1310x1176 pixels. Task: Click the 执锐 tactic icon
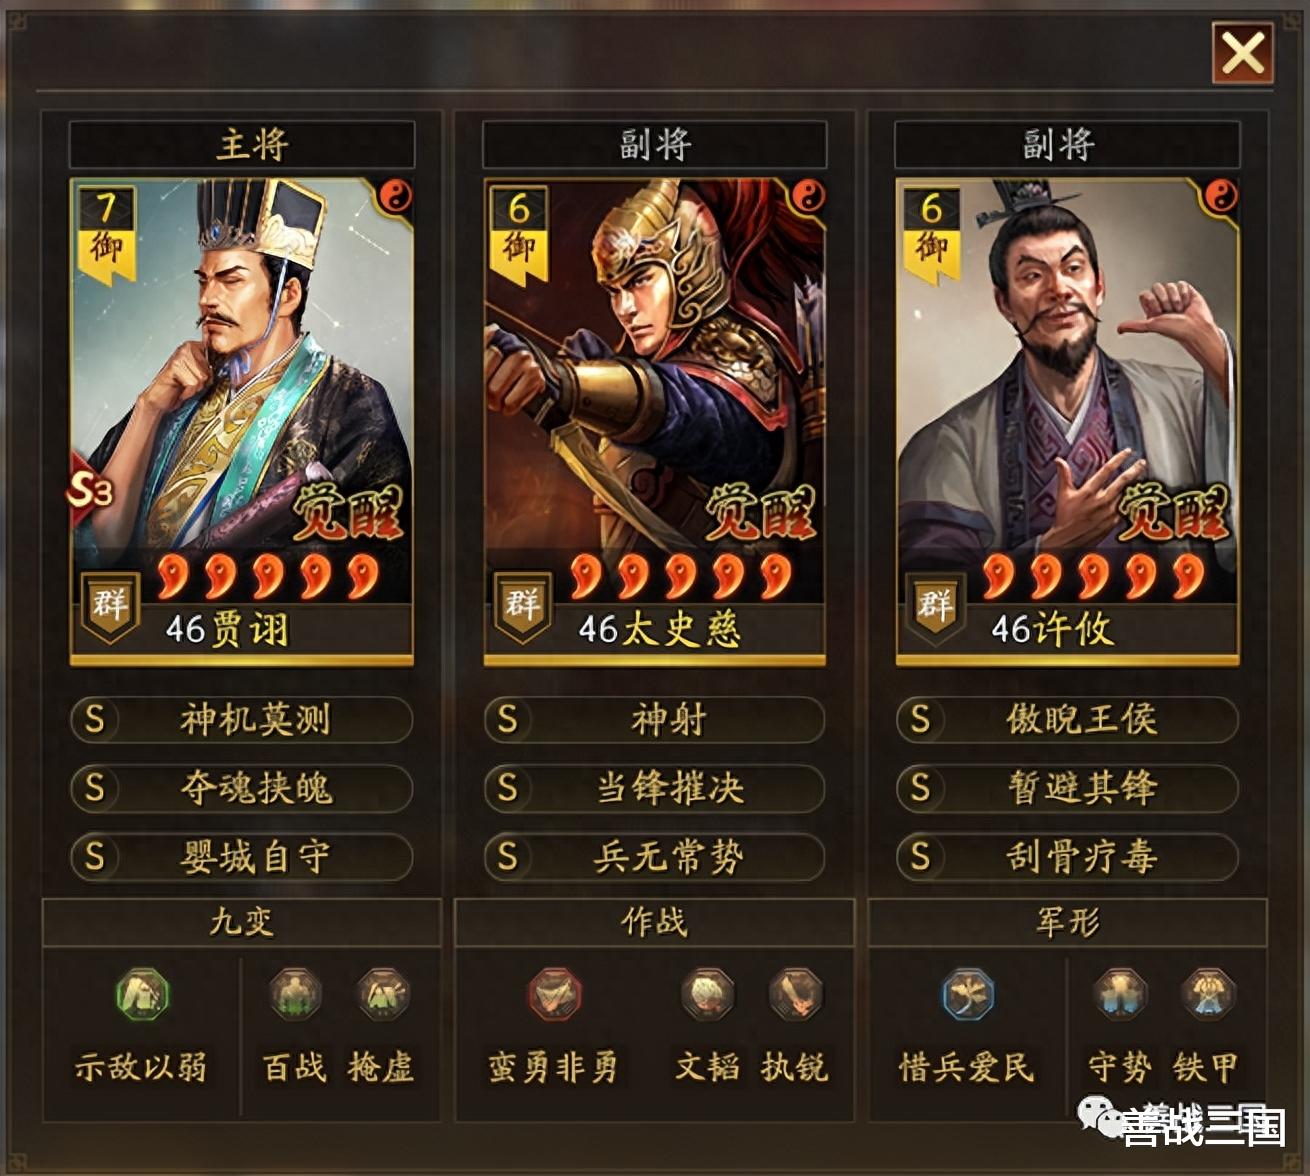pos(795,994)
